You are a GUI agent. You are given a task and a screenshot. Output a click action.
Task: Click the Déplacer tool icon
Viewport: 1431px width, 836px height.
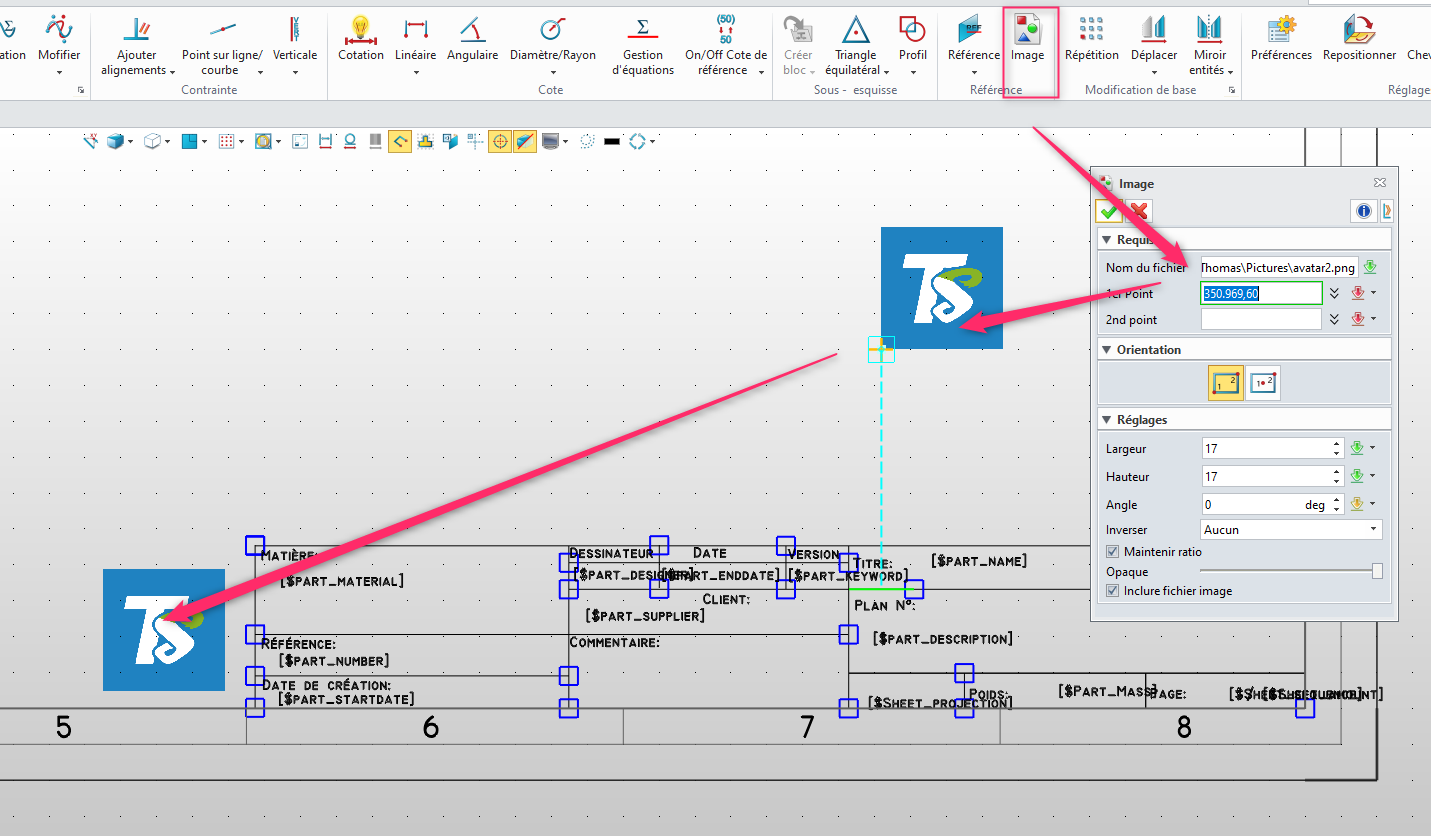1154,28
